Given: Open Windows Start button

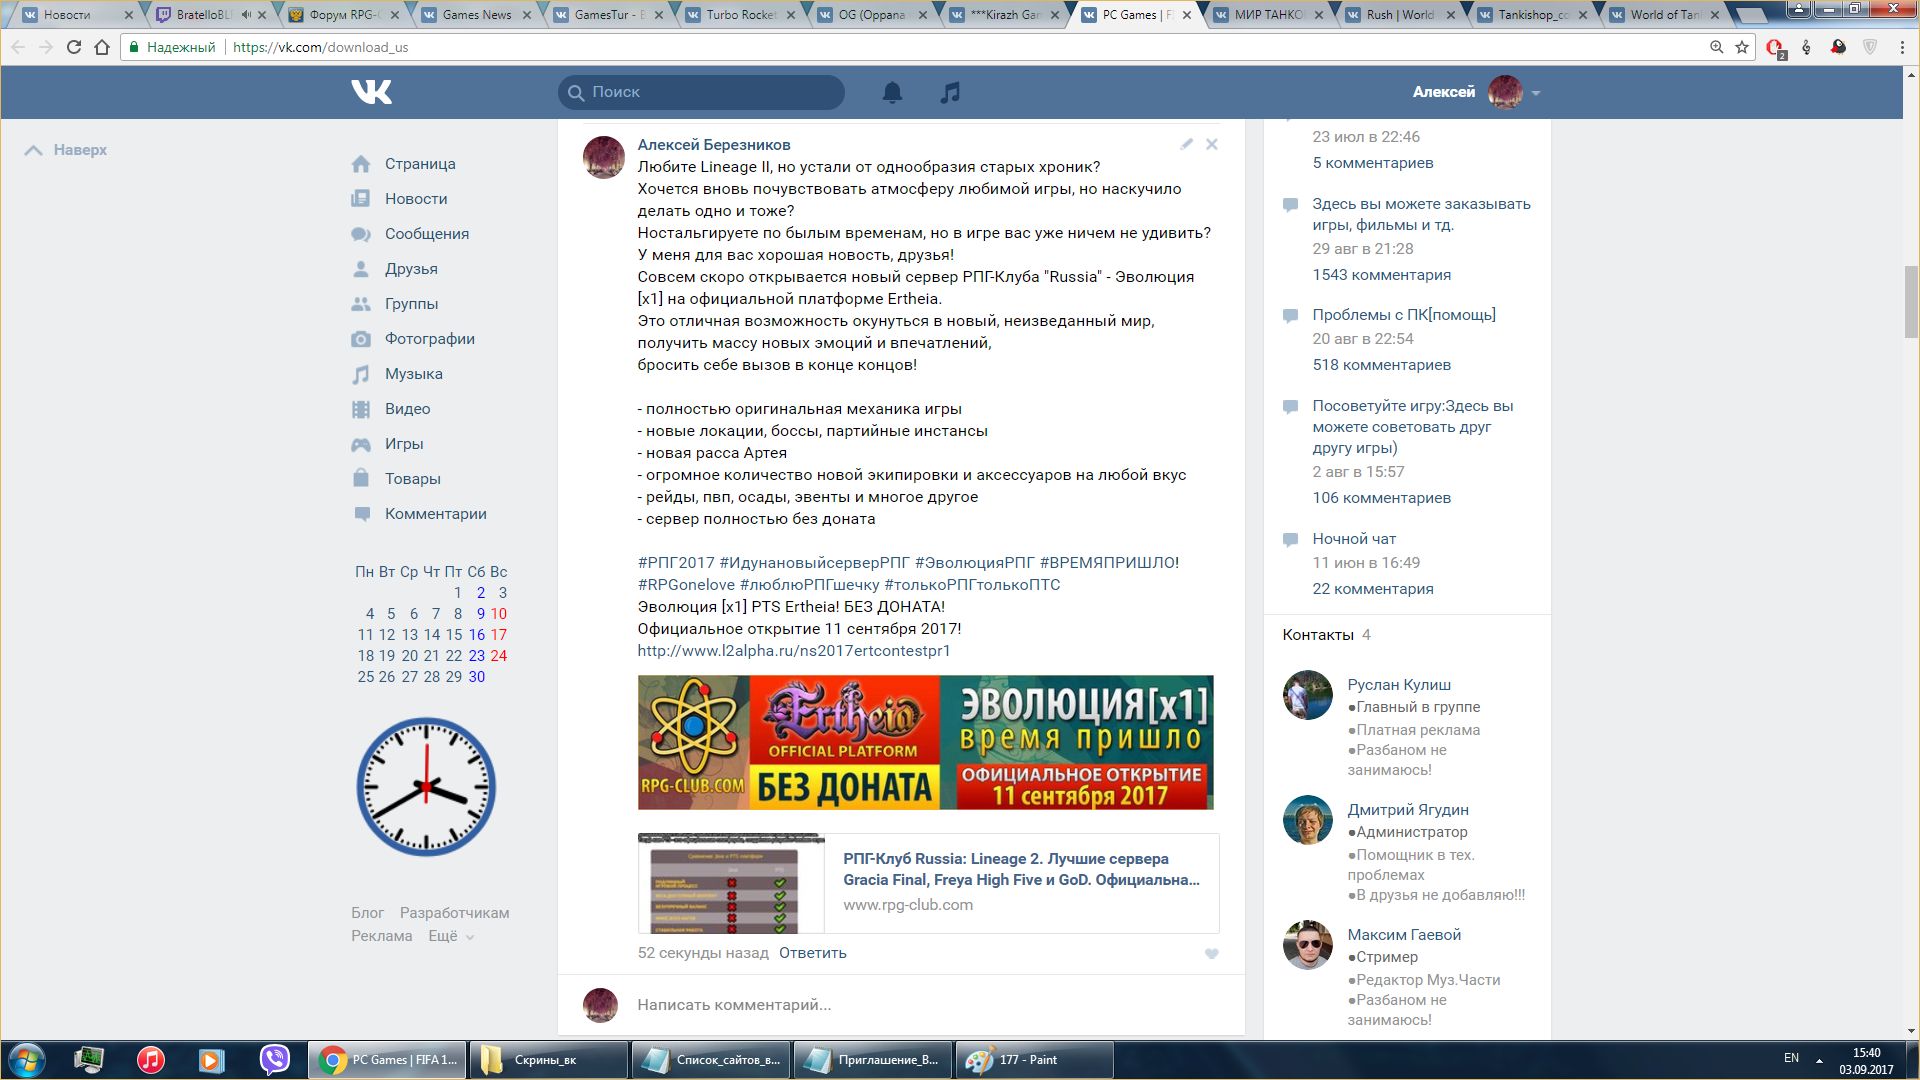Looking at the screenshot, I should [27, 1060].
